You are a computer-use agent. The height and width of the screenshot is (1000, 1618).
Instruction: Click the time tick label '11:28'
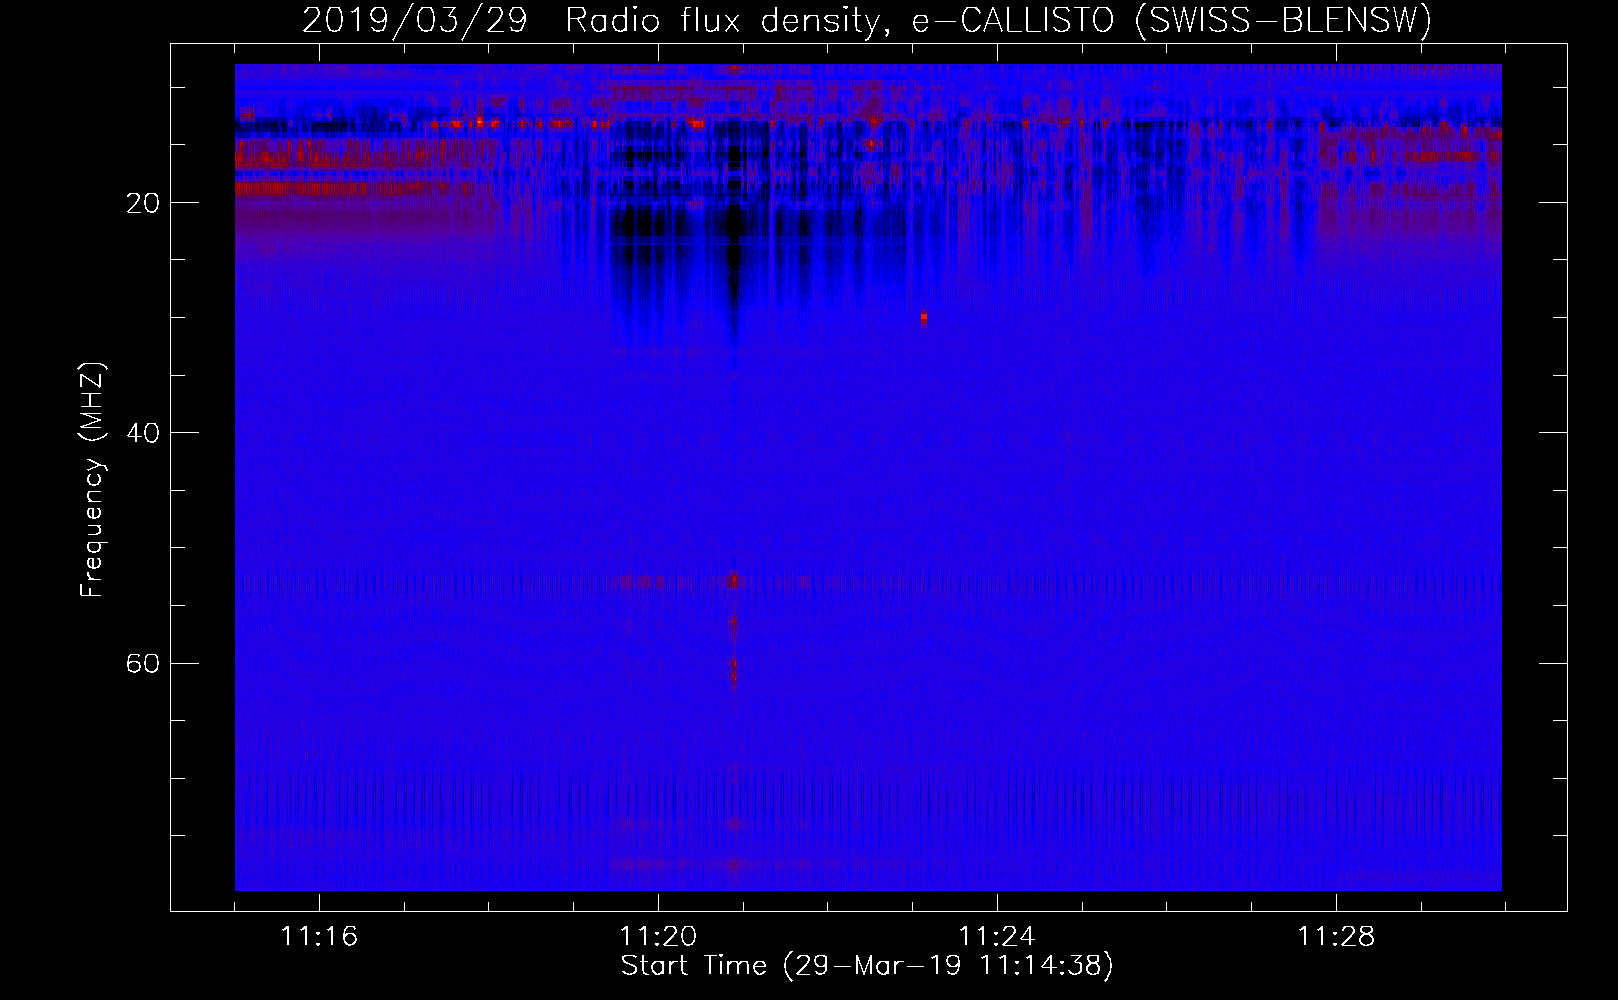pyautogui.click(x=1336, y=936)
